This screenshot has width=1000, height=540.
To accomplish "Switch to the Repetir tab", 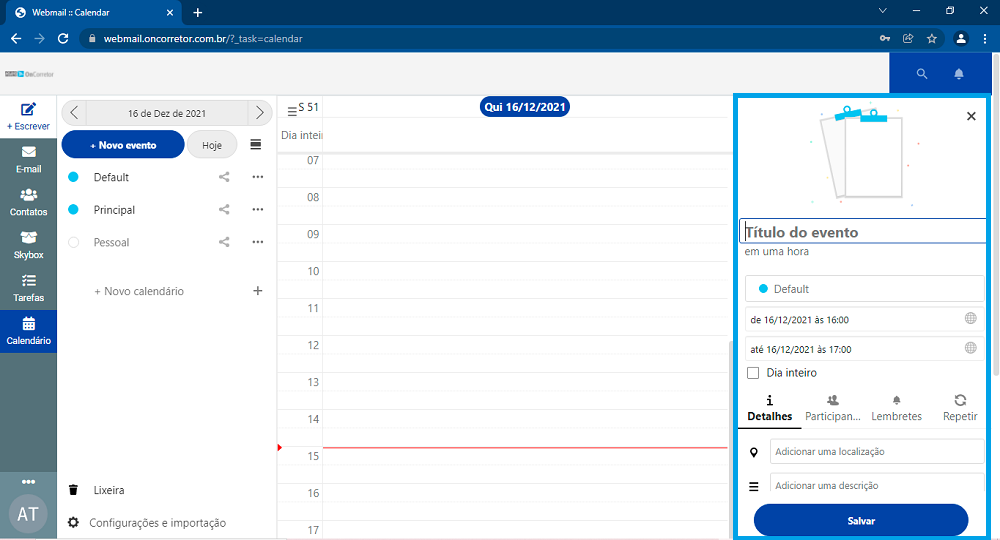I will pyautogui.click(x=960, y=407).
